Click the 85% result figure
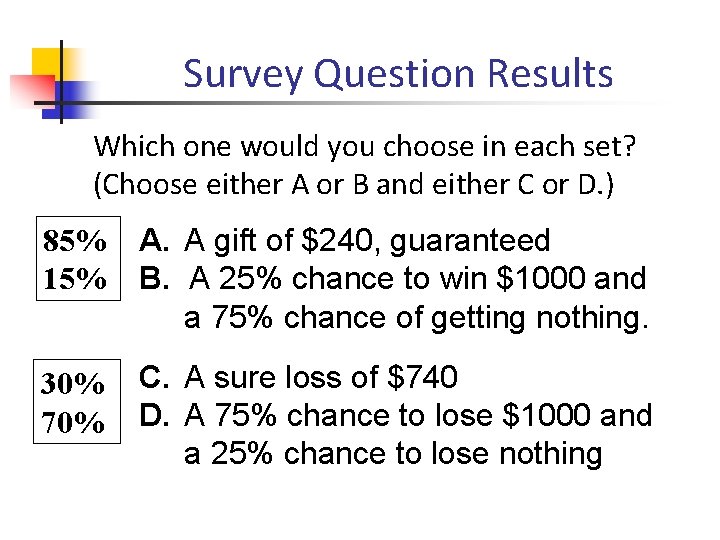 [75, 241]
